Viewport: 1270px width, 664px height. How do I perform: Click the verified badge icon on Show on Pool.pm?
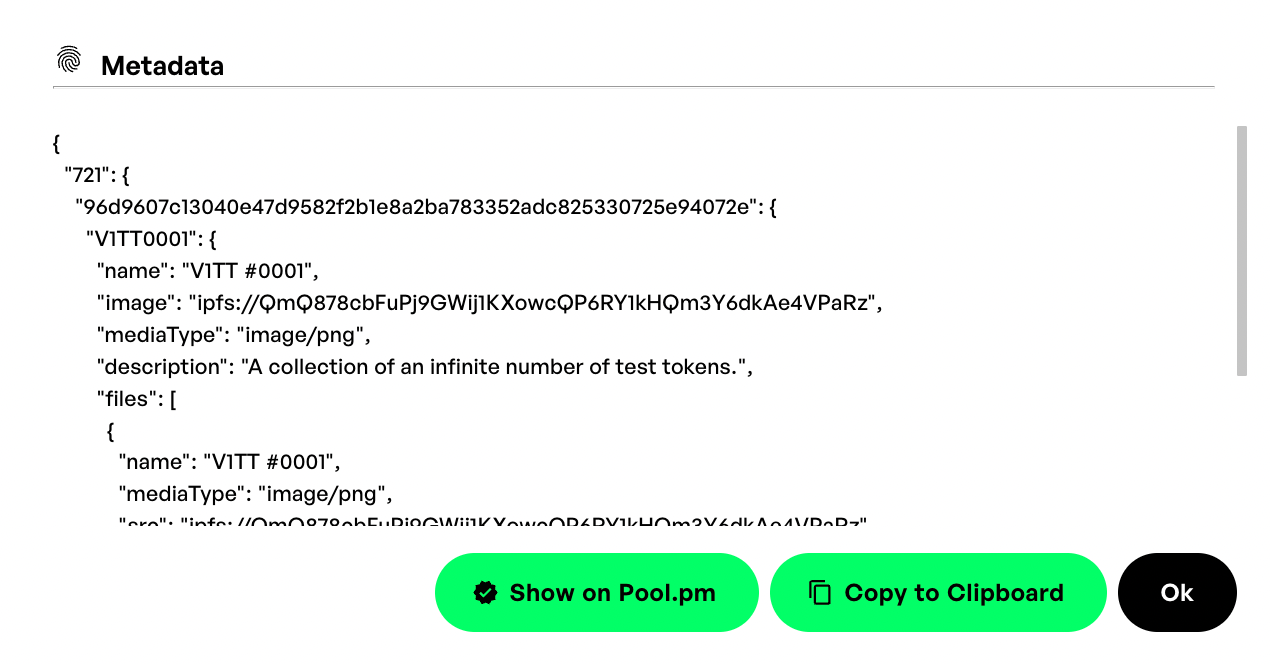pos(486,593)
